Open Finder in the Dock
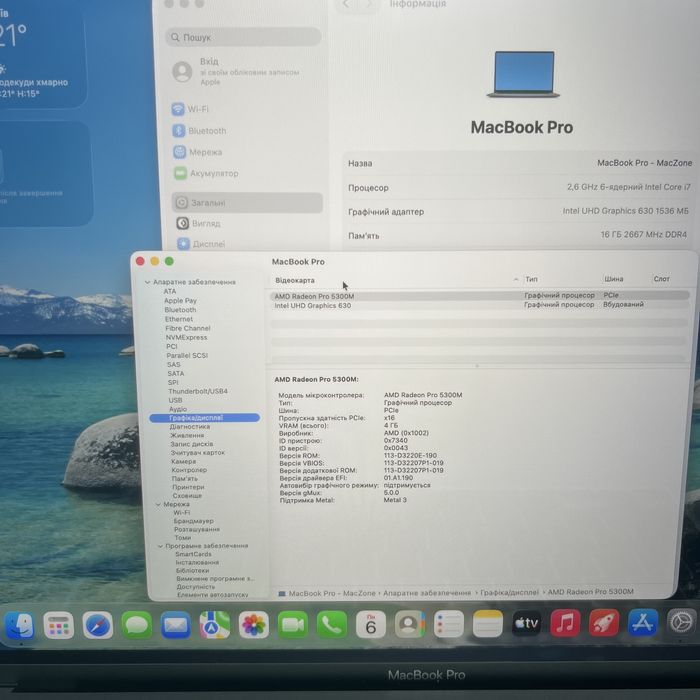Screen dimensions: 700x700 pyautogui.click(x=19, y=625)
